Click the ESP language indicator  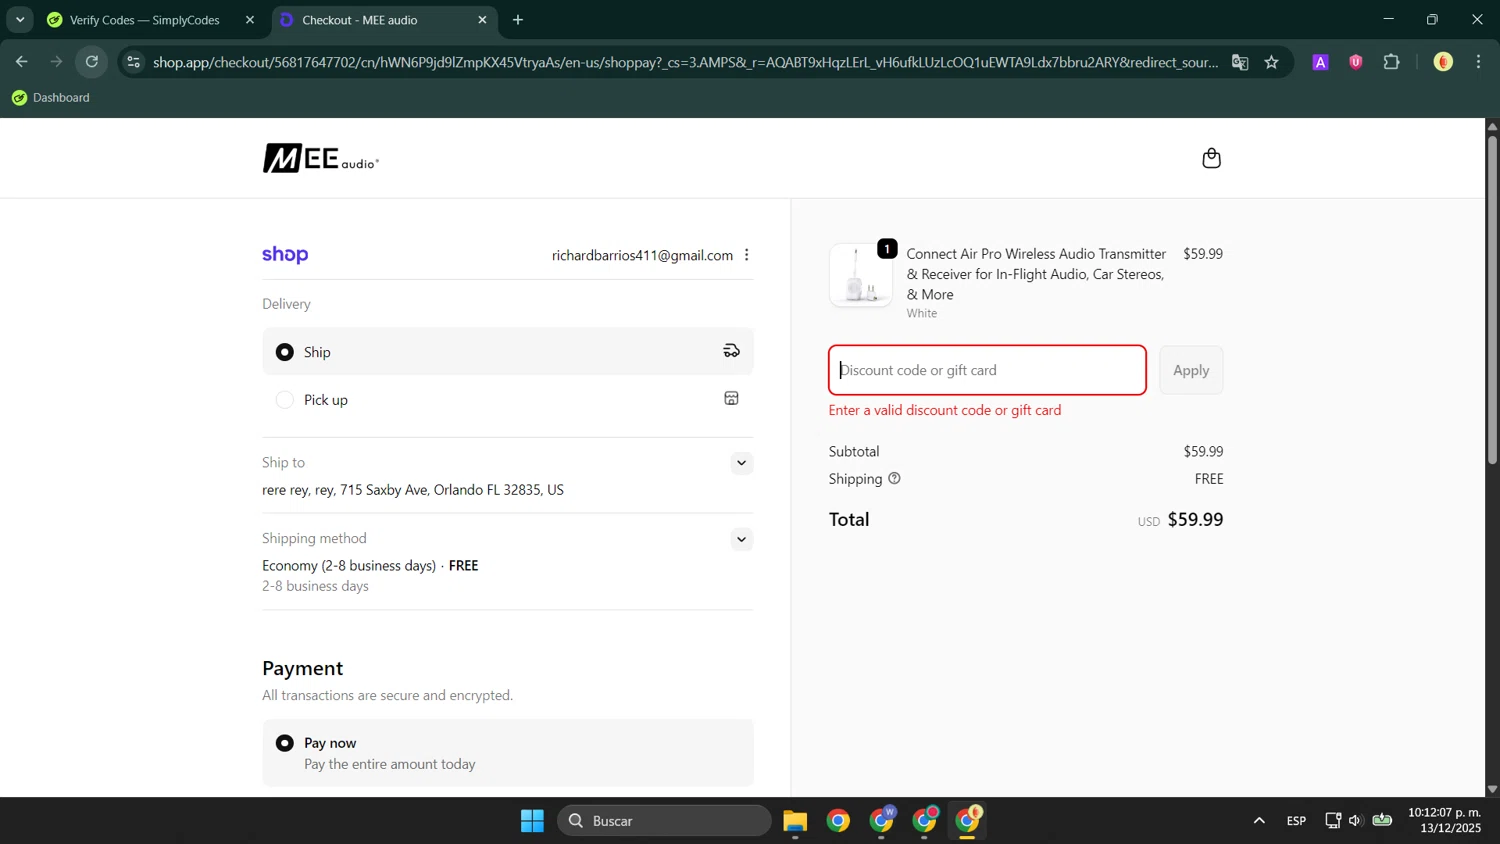[x=1296, y=821]
